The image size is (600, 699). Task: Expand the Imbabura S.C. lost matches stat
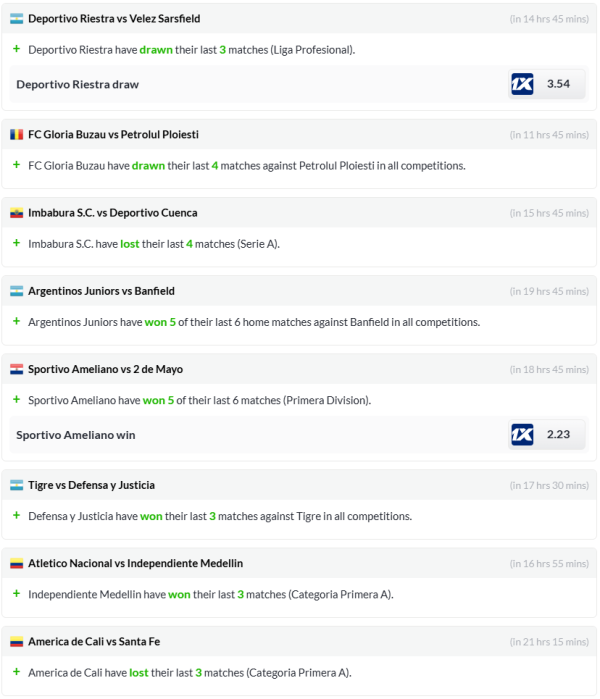[x=16, y=243]
